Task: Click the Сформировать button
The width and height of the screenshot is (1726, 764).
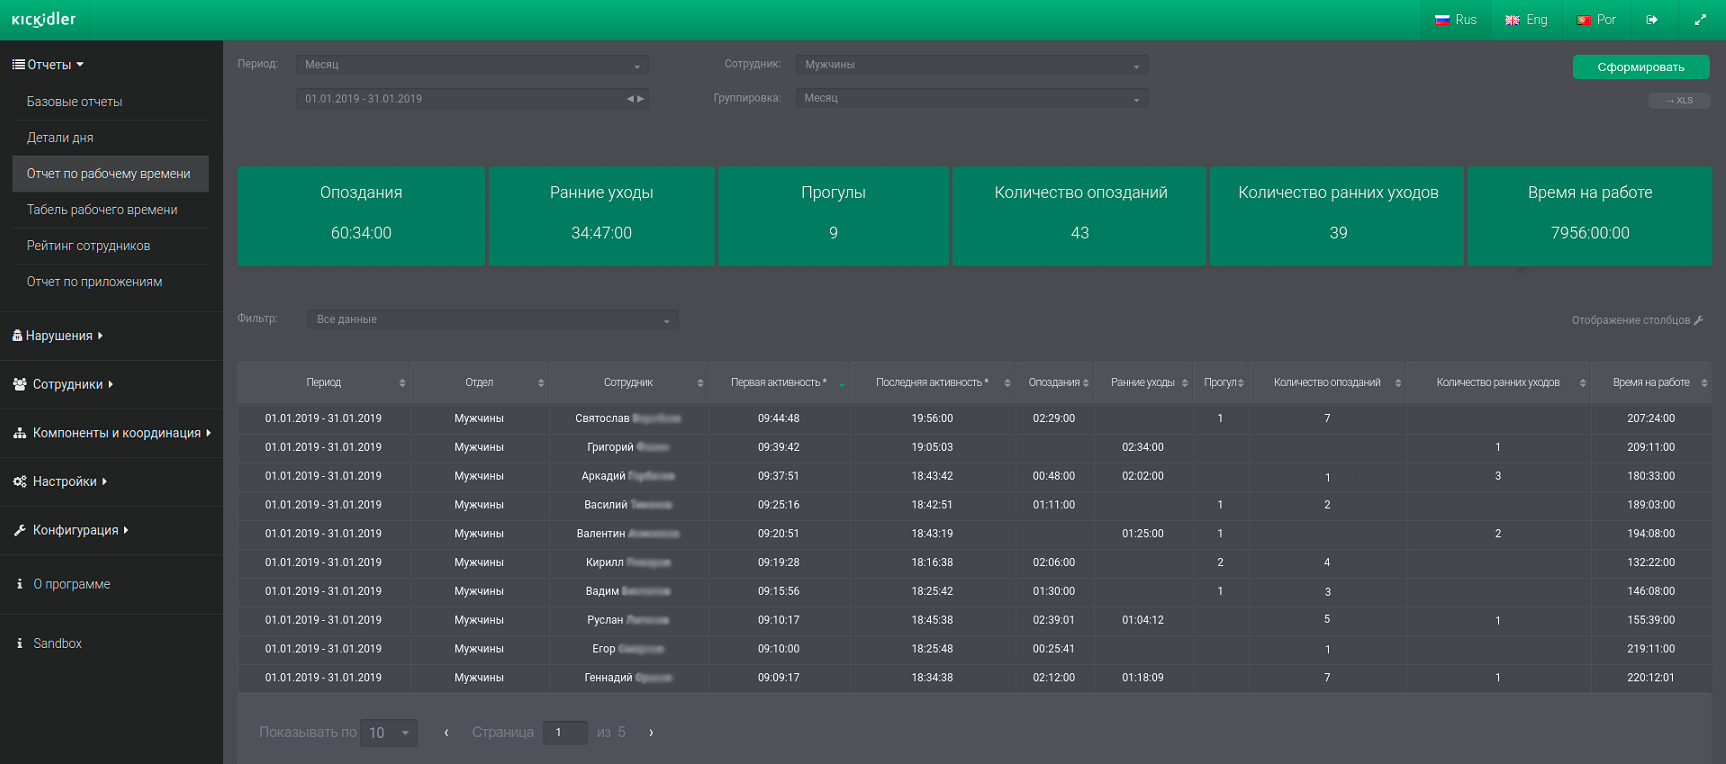Action: [x=1641, y=67]
